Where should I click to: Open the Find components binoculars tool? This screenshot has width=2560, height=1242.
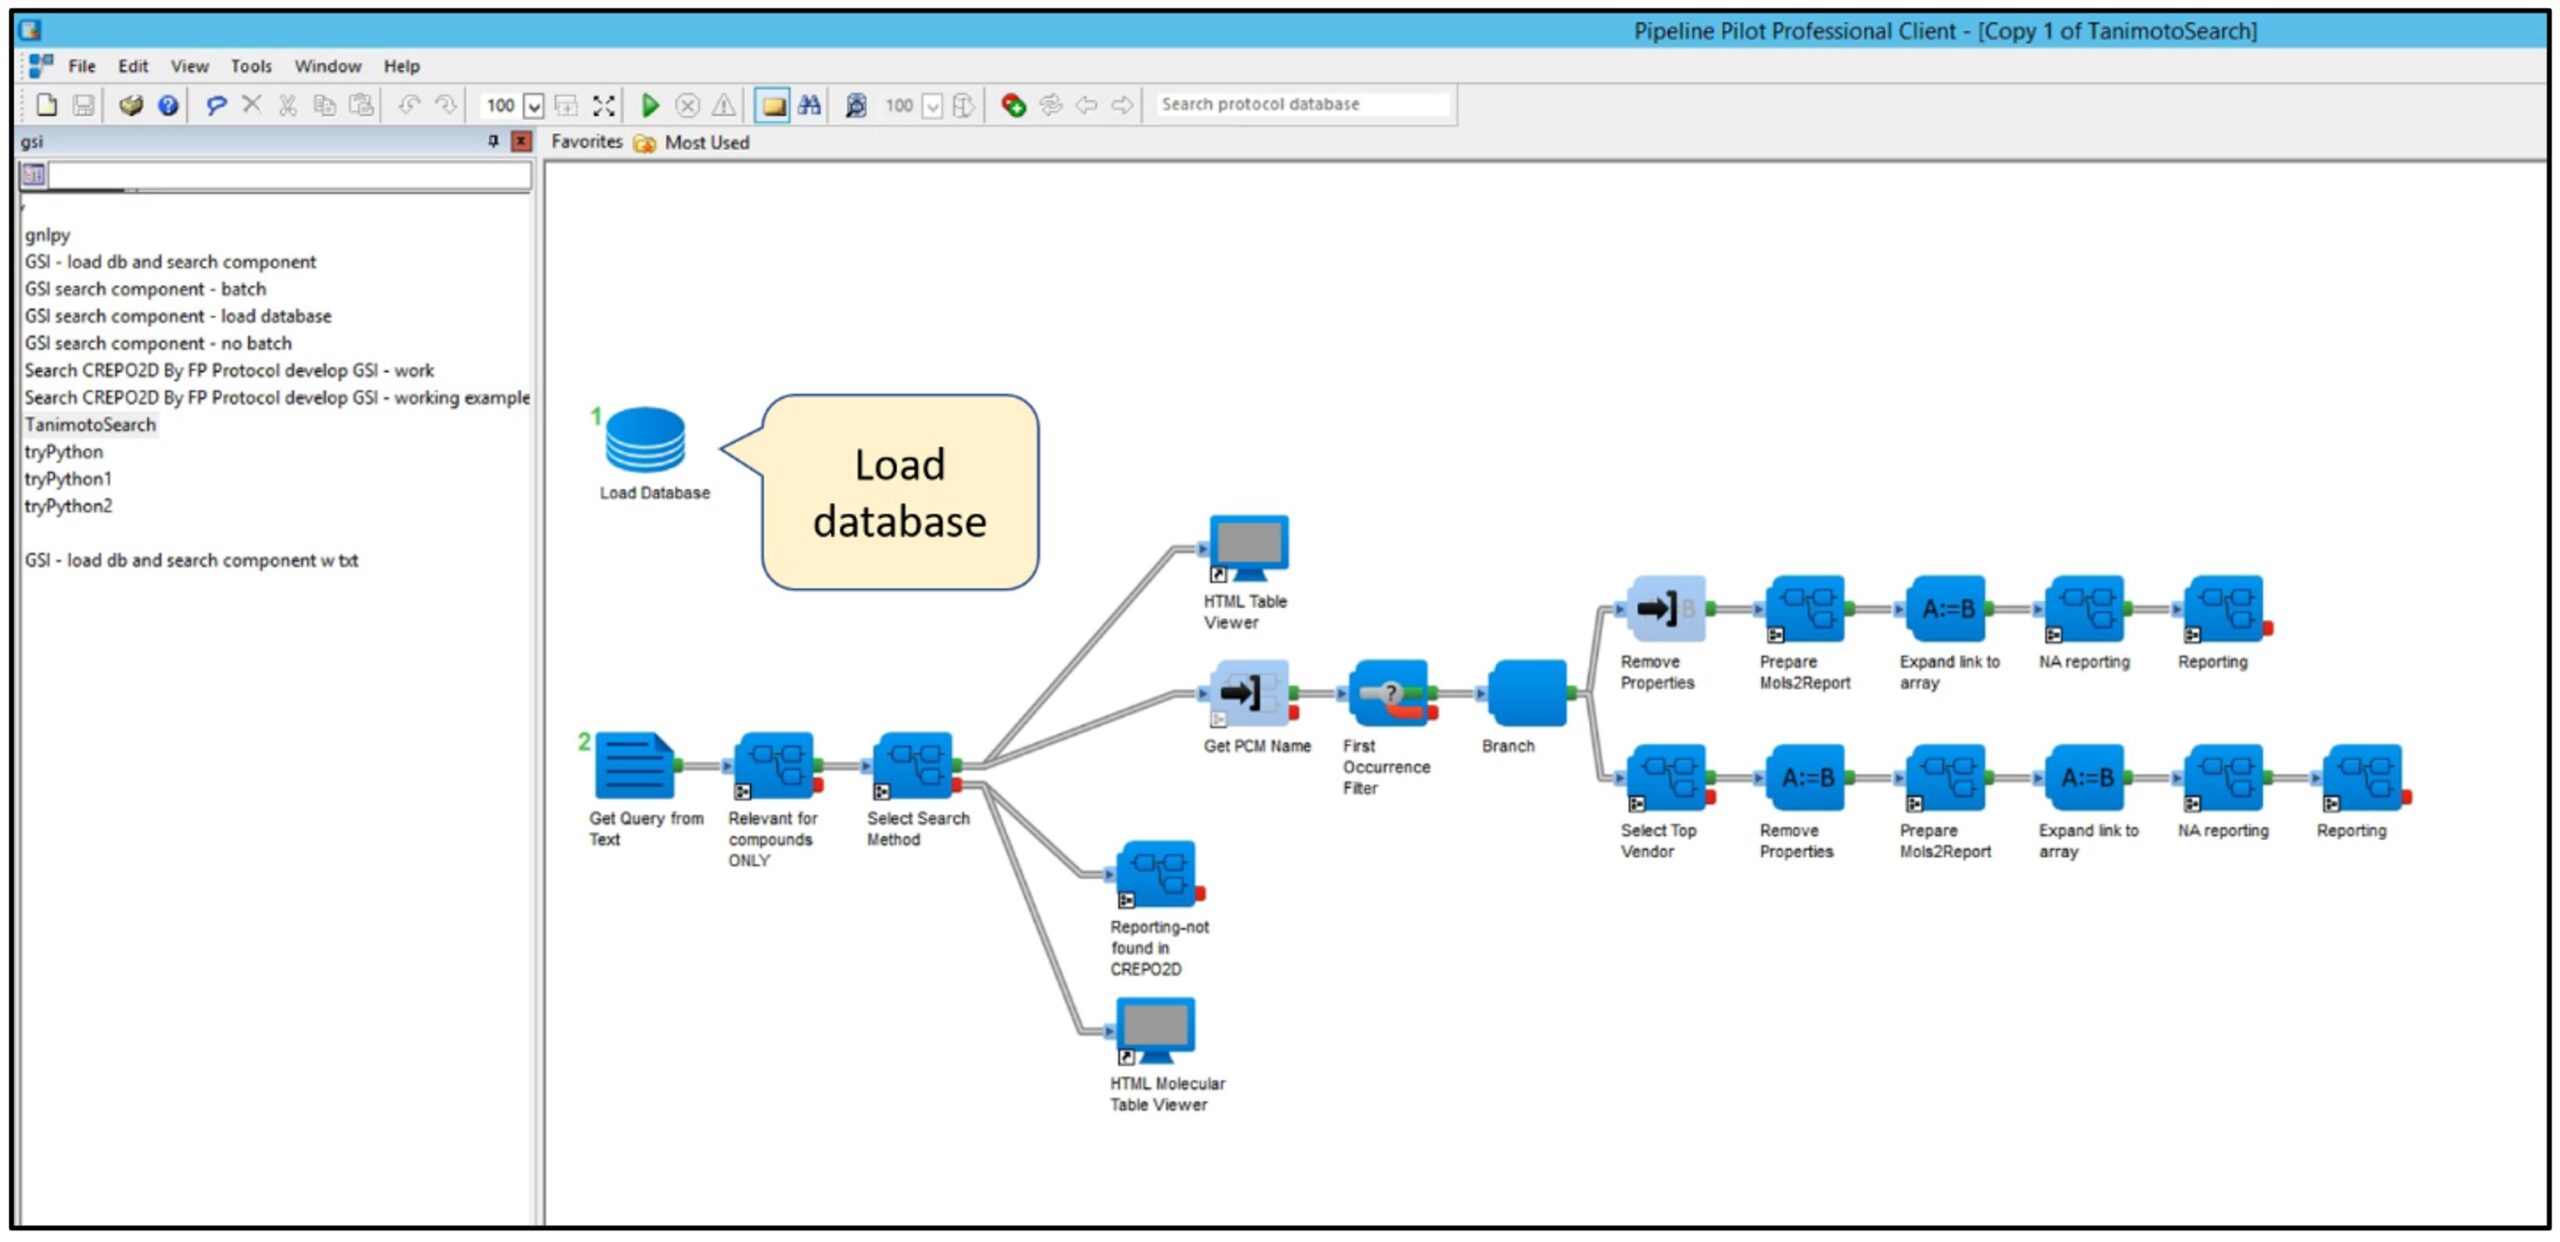pos(810,103)
